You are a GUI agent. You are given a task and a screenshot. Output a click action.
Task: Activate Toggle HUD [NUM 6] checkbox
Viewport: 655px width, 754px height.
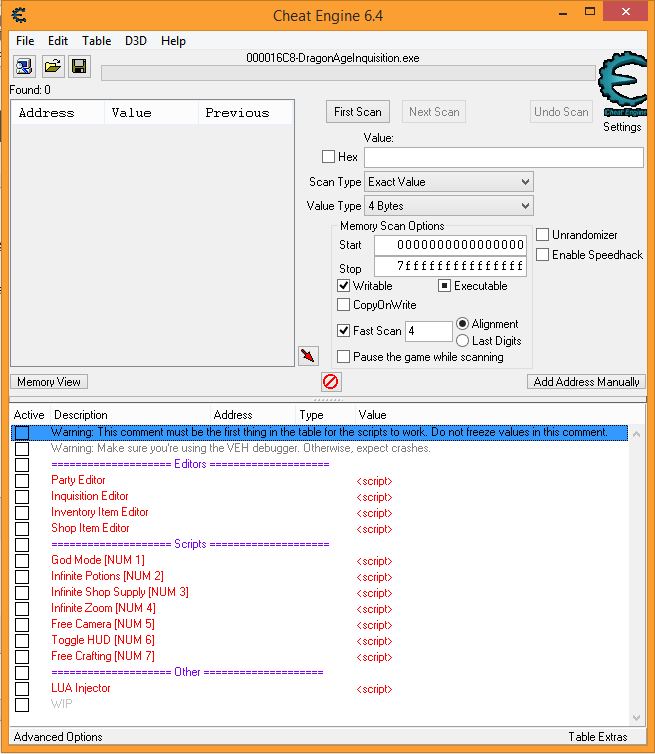click(x=22, y=641)
